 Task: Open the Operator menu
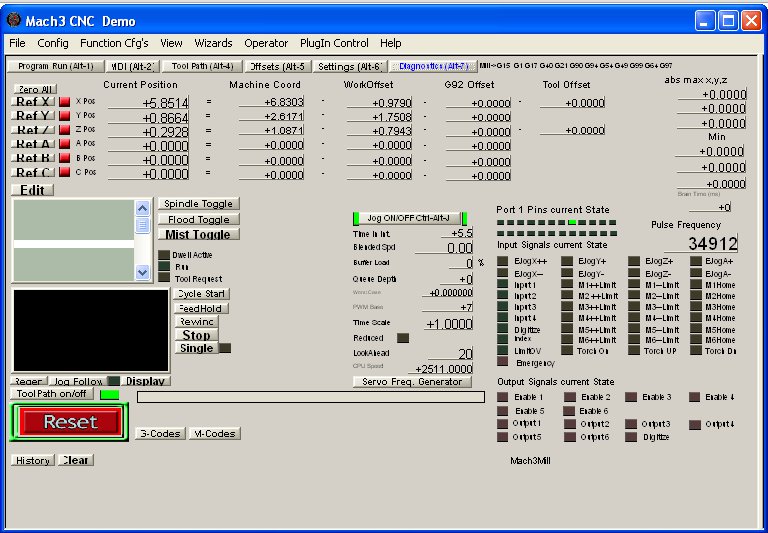pyautogui.click(x=266, y=43)
